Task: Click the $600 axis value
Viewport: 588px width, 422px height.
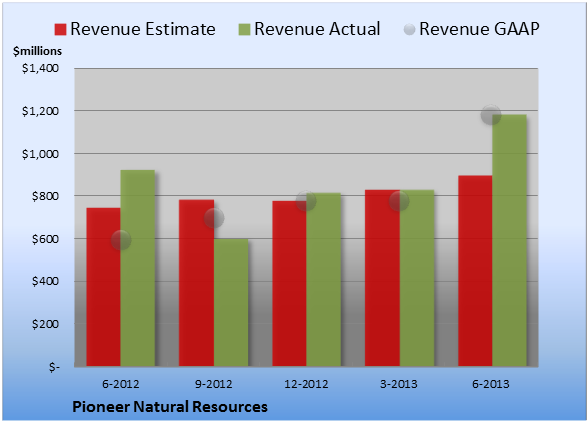Action: pyautogui.click(x=45, y=239)
